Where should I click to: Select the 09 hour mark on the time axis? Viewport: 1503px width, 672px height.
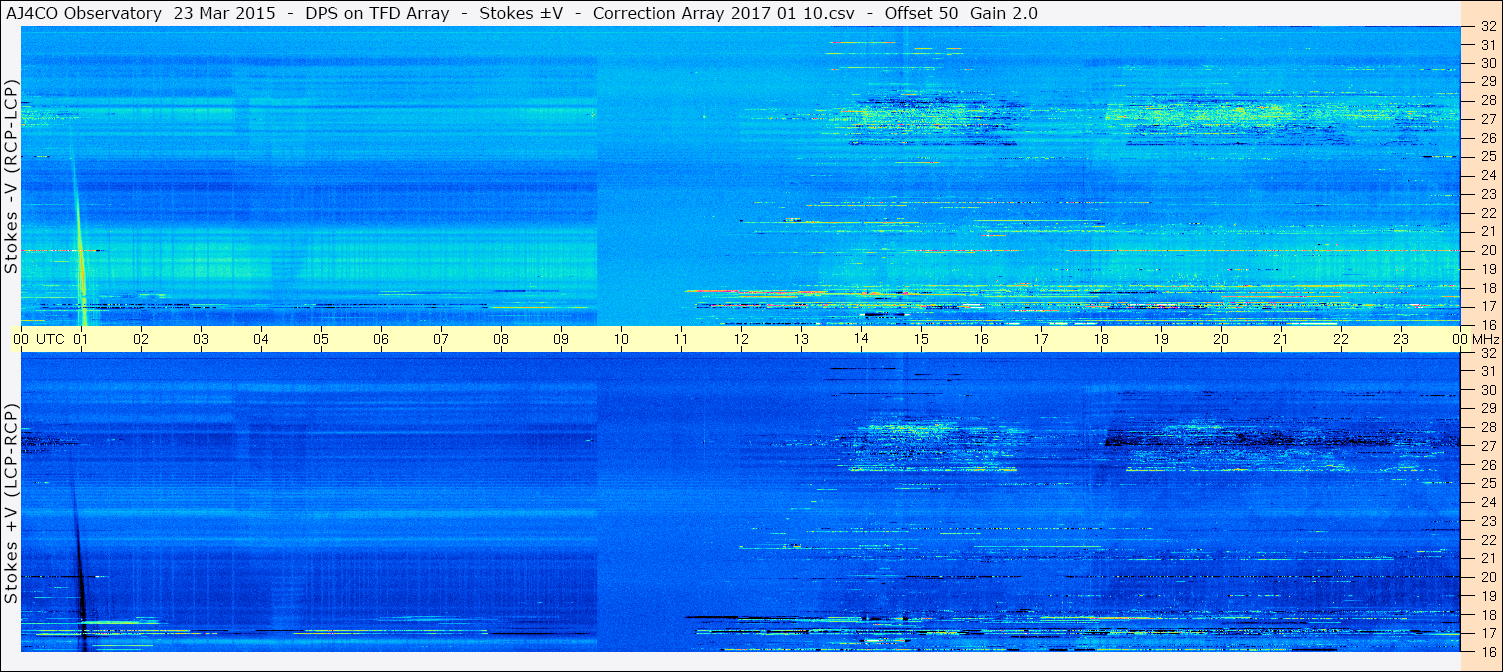[561, 339]
